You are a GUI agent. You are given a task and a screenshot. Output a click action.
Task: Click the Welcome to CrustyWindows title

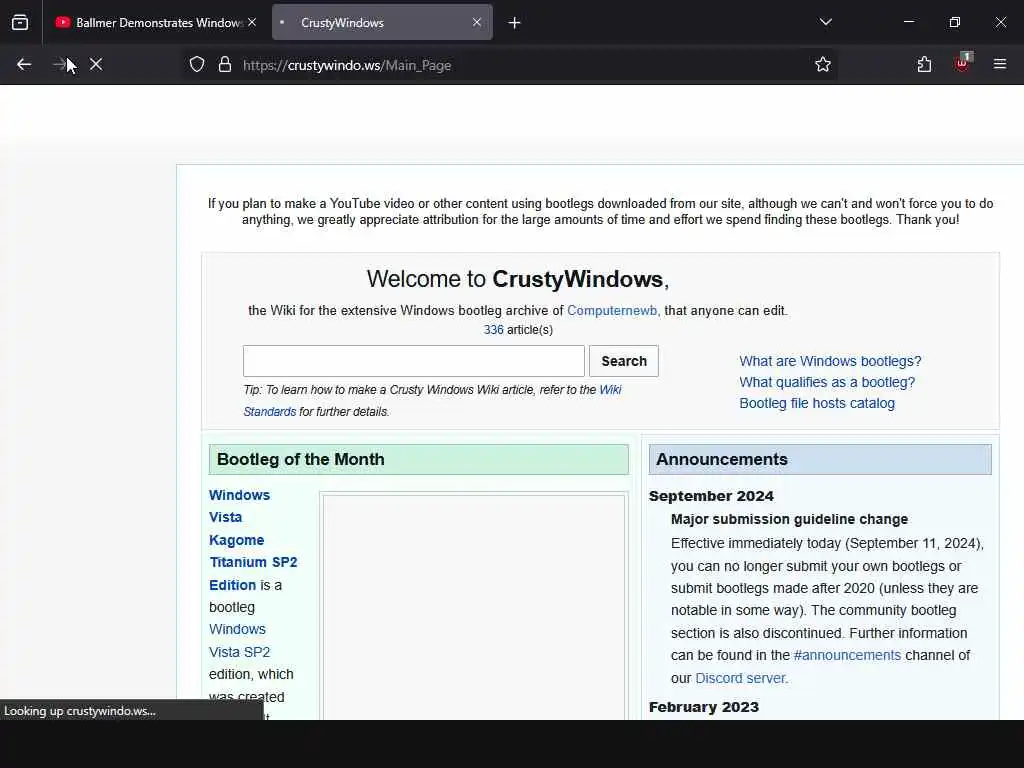(517, 279)
